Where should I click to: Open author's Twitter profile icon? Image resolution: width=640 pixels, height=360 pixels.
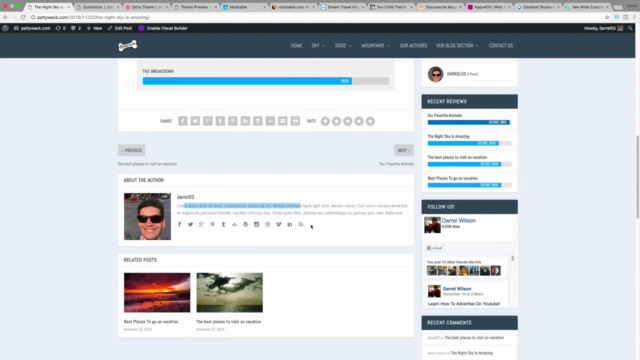click(190, 224)
